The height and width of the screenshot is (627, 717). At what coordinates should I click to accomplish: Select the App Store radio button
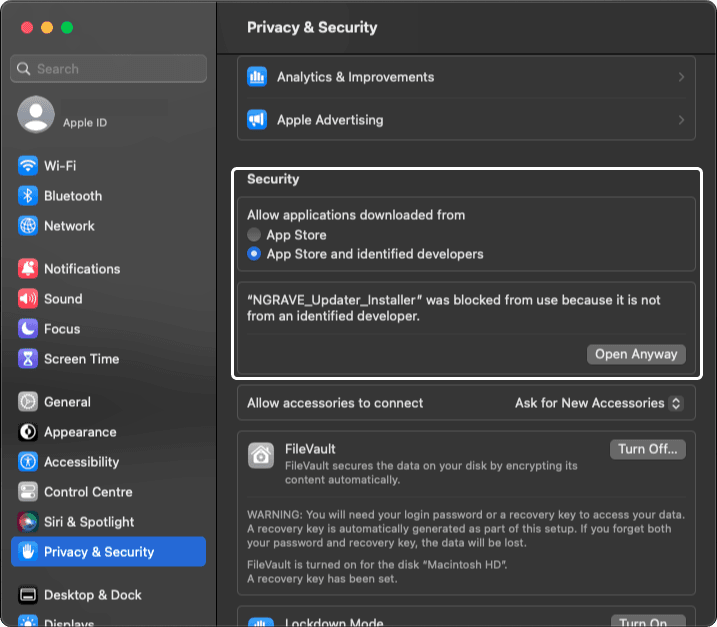pyautogui.click(x=254, y=235)
